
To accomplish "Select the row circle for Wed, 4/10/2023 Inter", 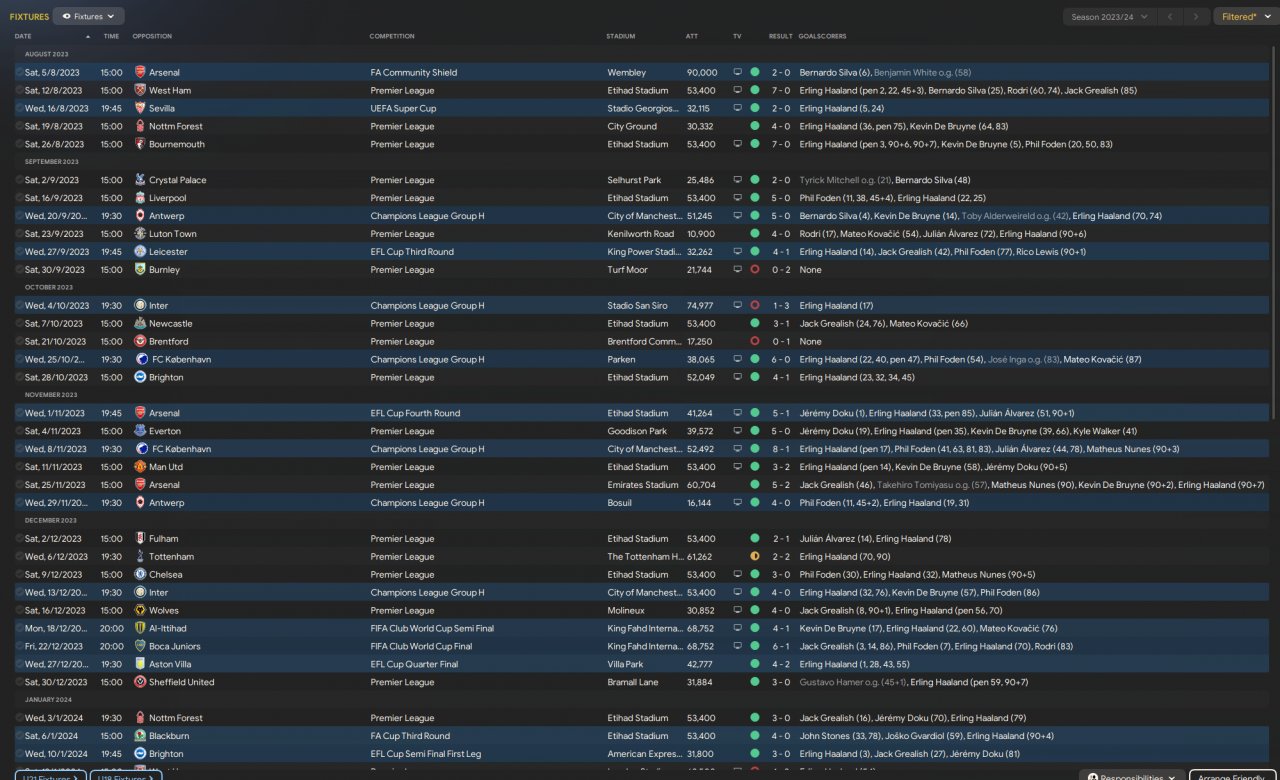I will coord(18,306).
